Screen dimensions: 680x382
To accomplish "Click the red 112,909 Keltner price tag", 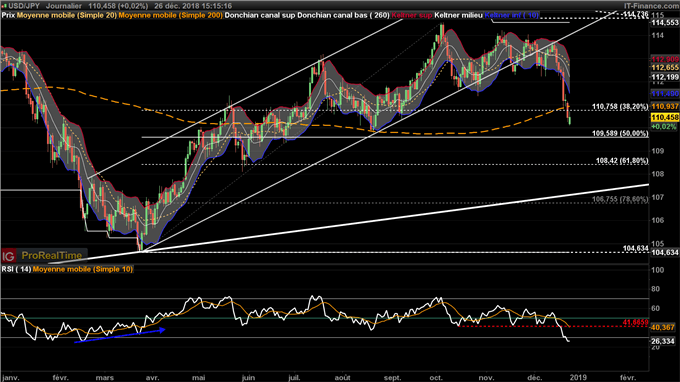I will (665, 59).
